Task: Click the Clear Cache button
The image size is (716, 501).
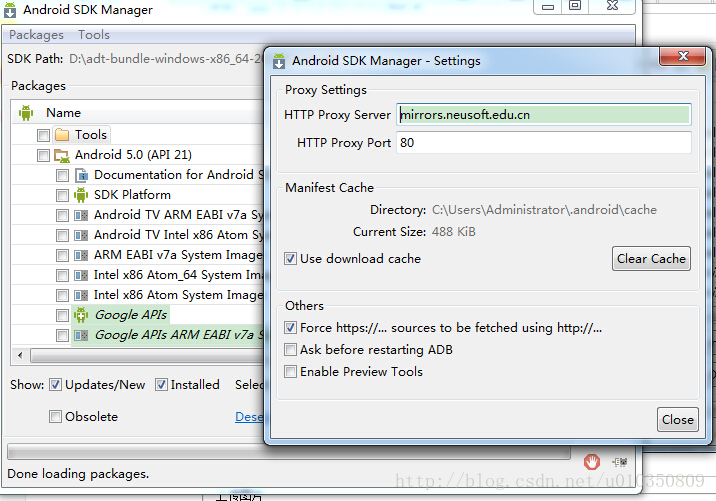Action: tap(651, 259)
